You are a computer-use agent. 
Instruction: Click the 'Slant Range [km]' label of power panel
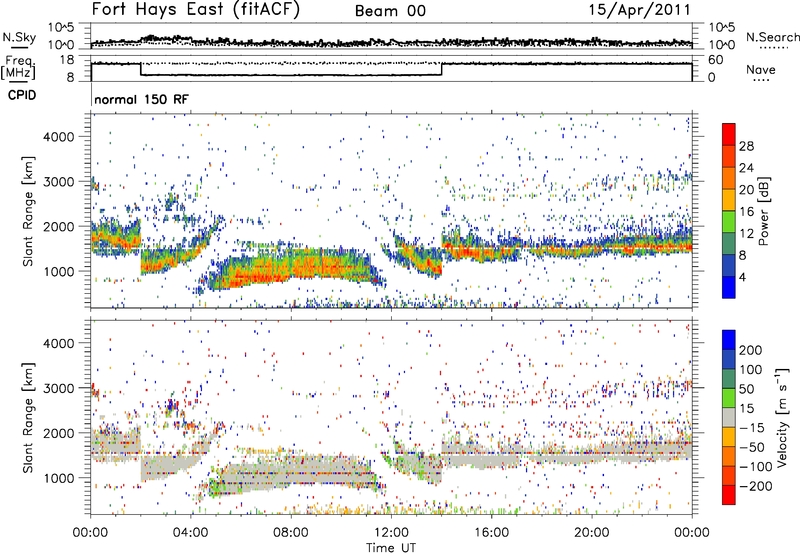click(x=28, y=211)
